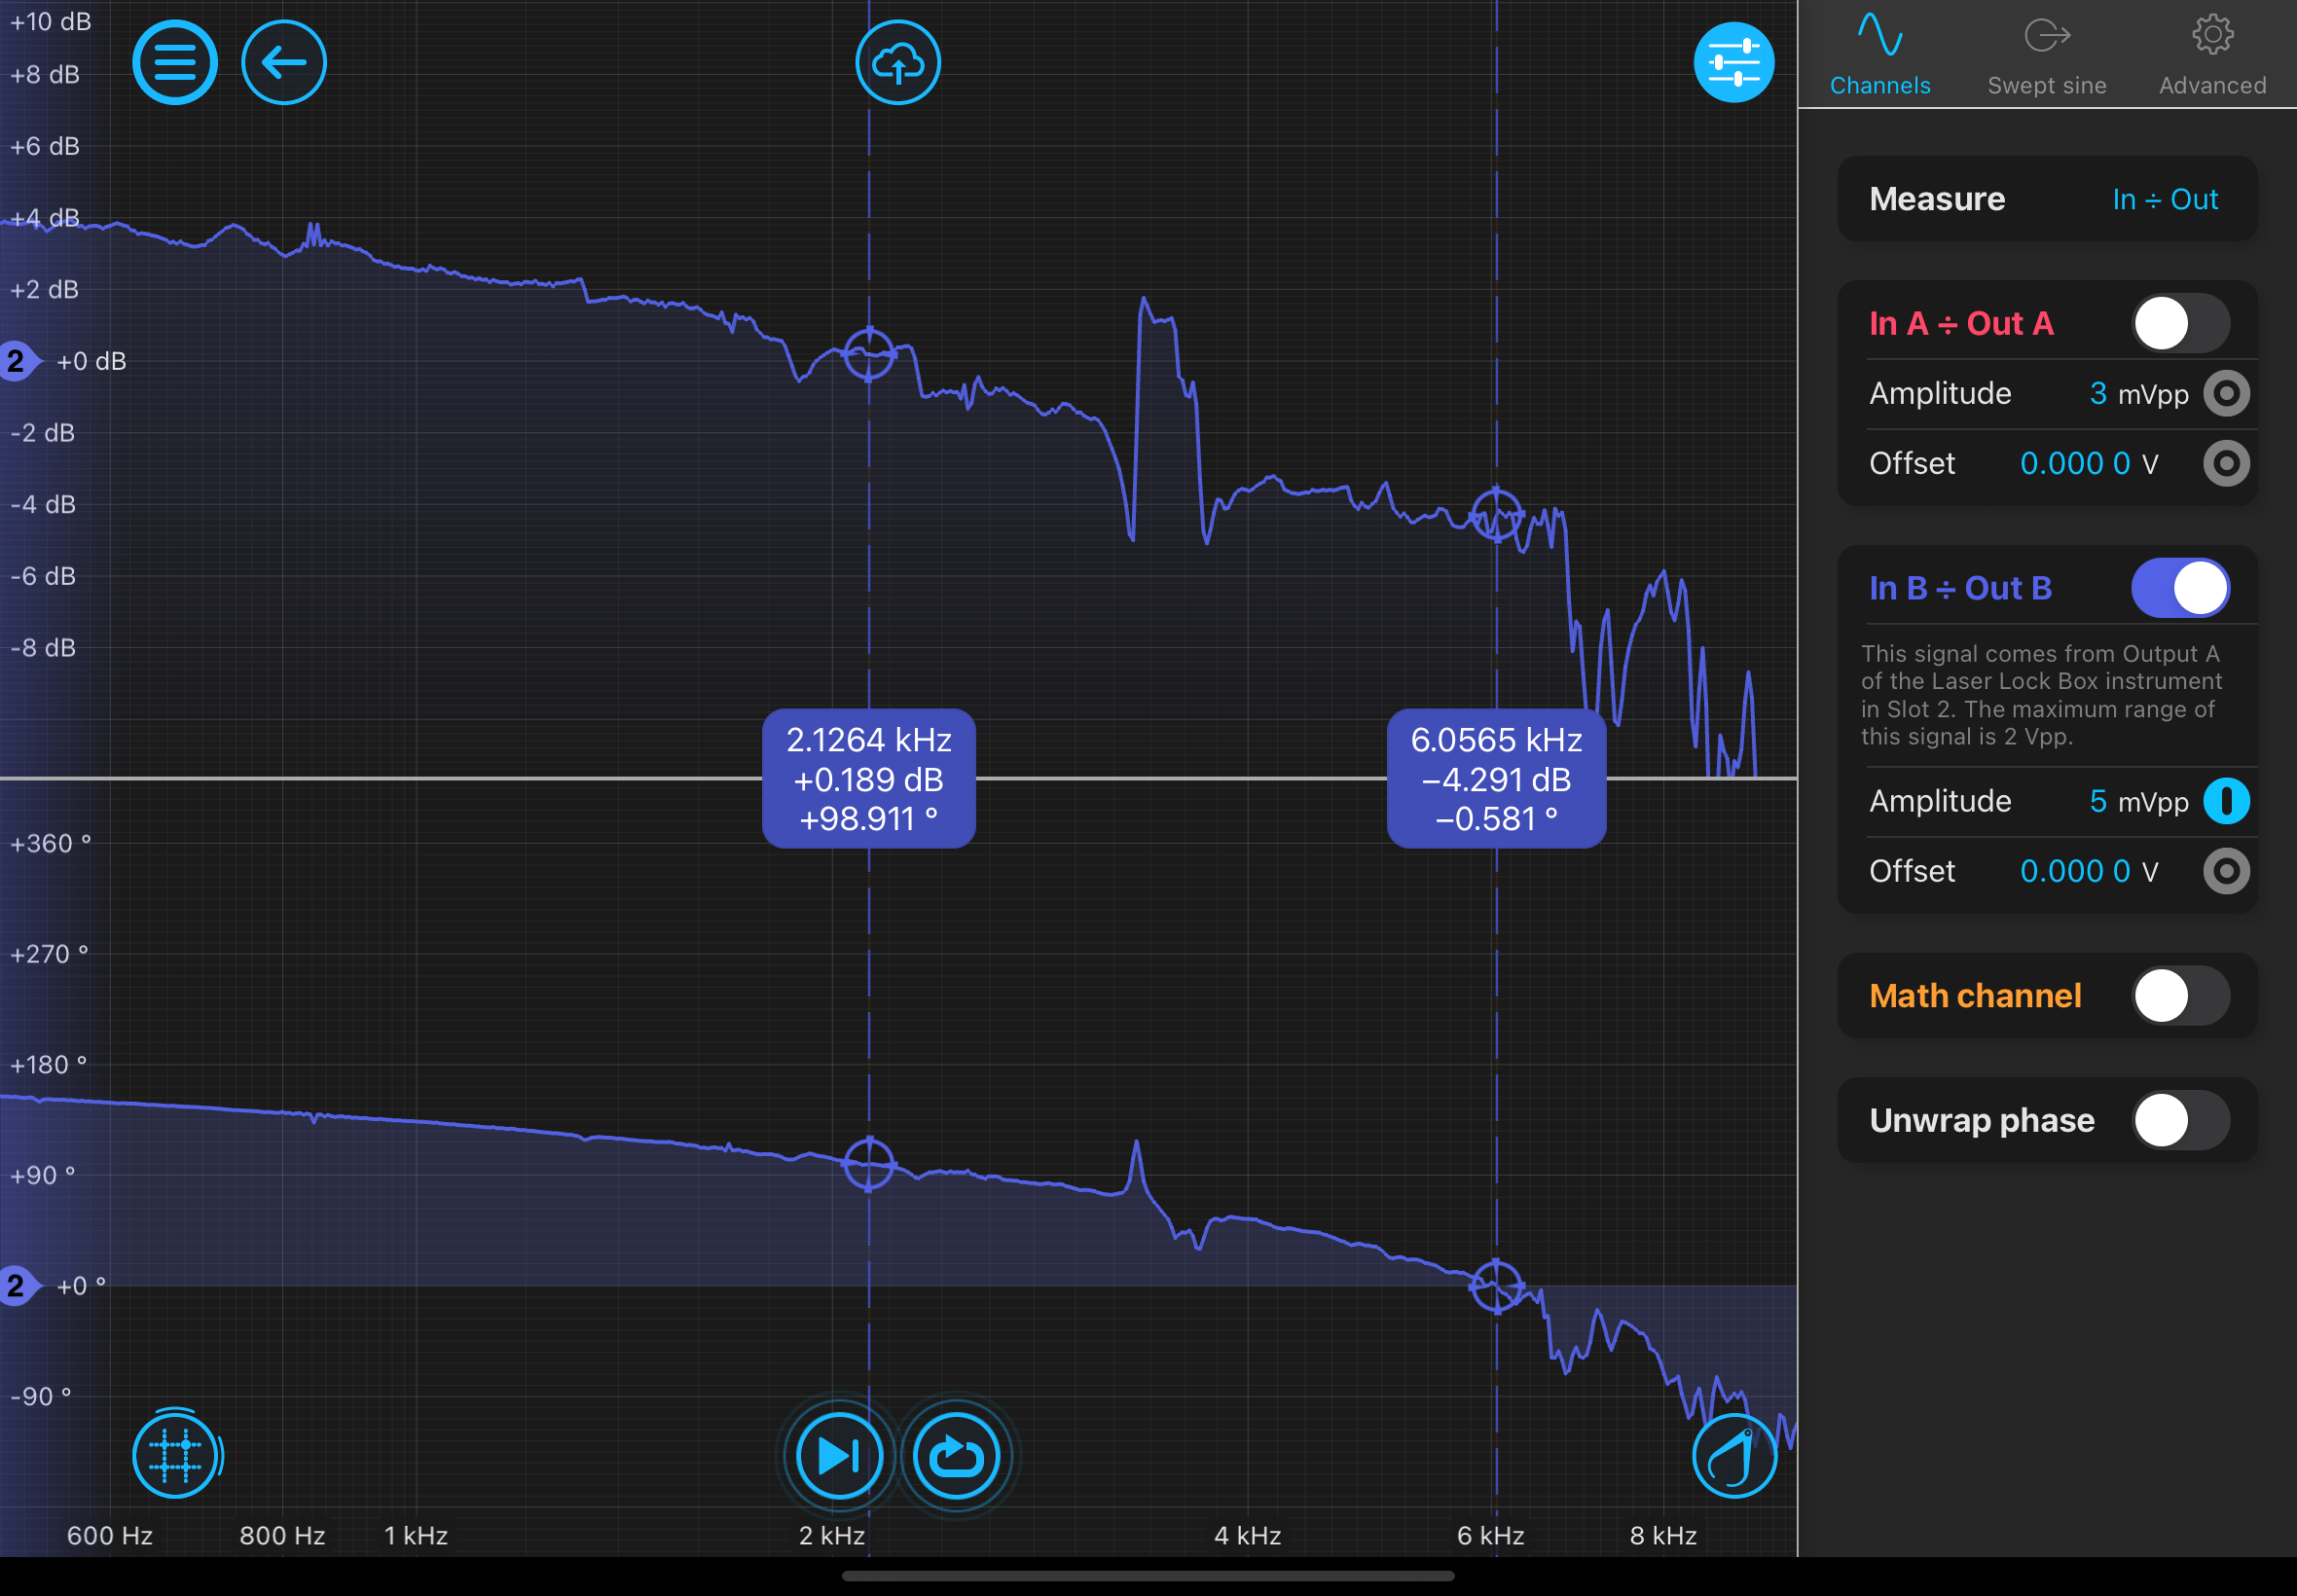Click the '-90 °' phase axis label
This screenshot has width=2297, height=1596.
point(40,1396)
